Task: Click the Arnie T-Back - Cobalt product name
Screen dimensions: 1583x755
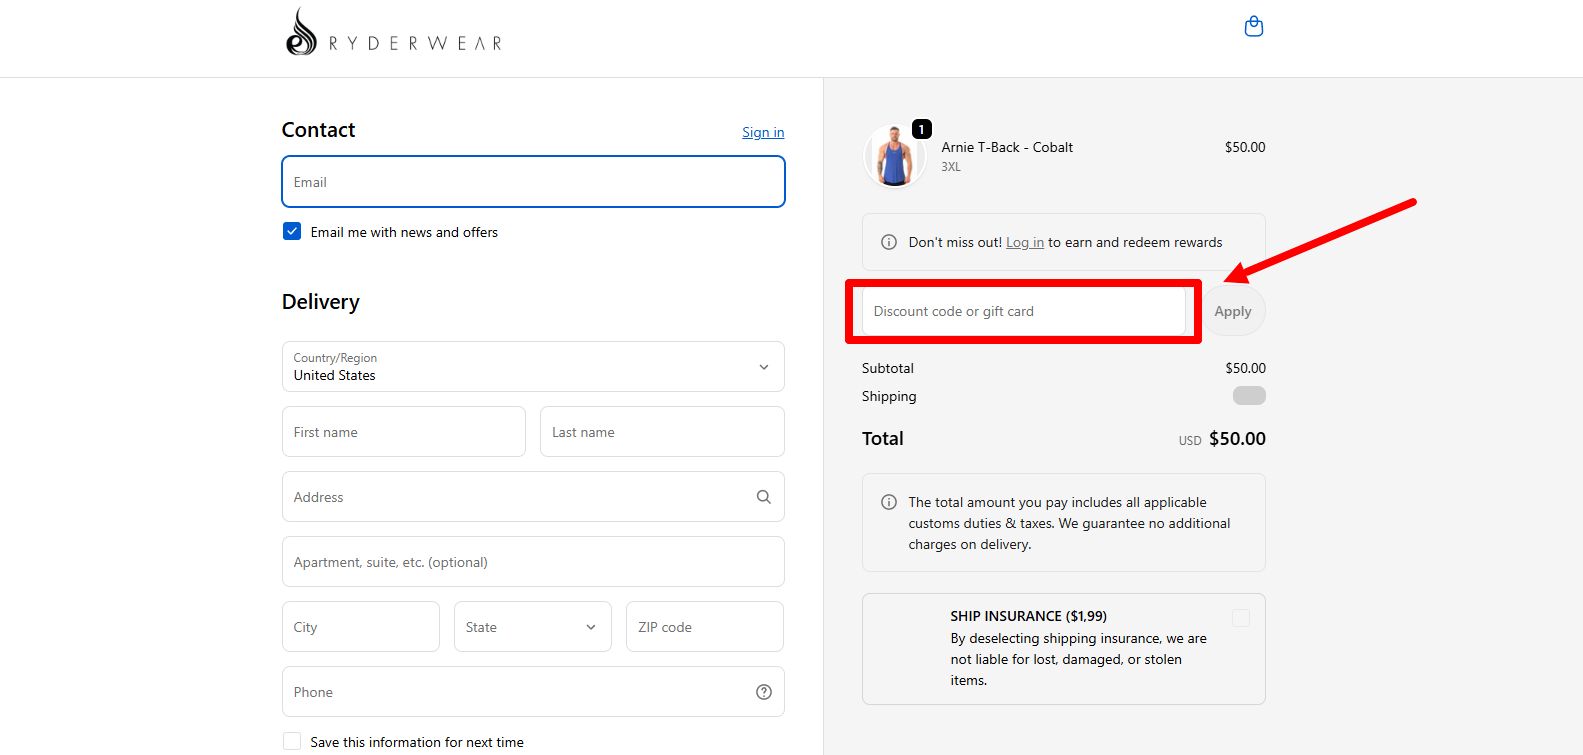Action: pyautogui.click(x=1007, y=147)
